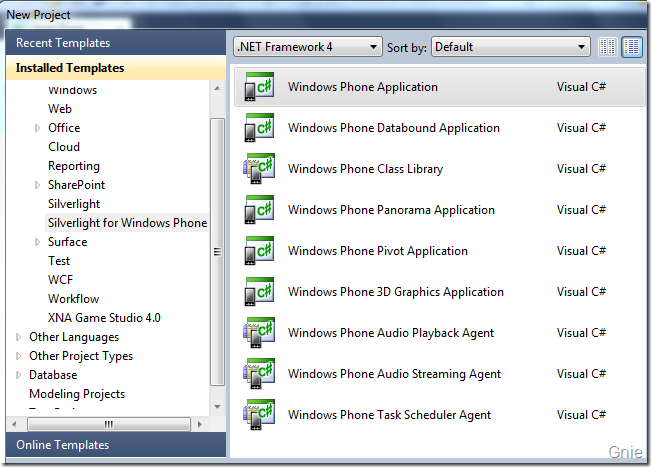Image resolution: width=651 pixels, height=467 pixels.
Task: Select Windows Phone Databound Application text
Action: (x=394, y=128)
